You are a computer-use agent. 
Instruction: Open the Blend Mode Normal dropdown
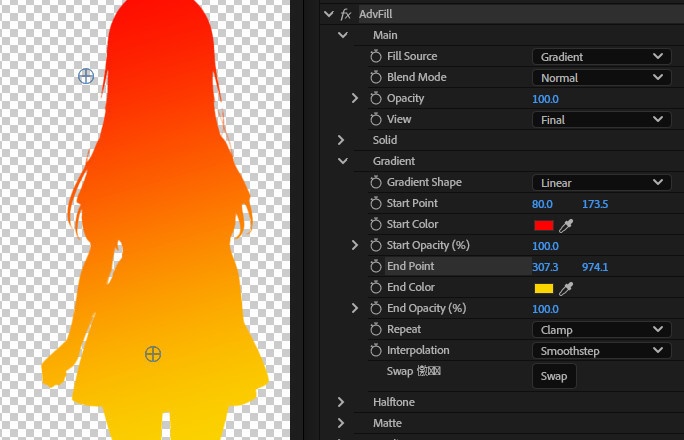[x=602, y=78]
